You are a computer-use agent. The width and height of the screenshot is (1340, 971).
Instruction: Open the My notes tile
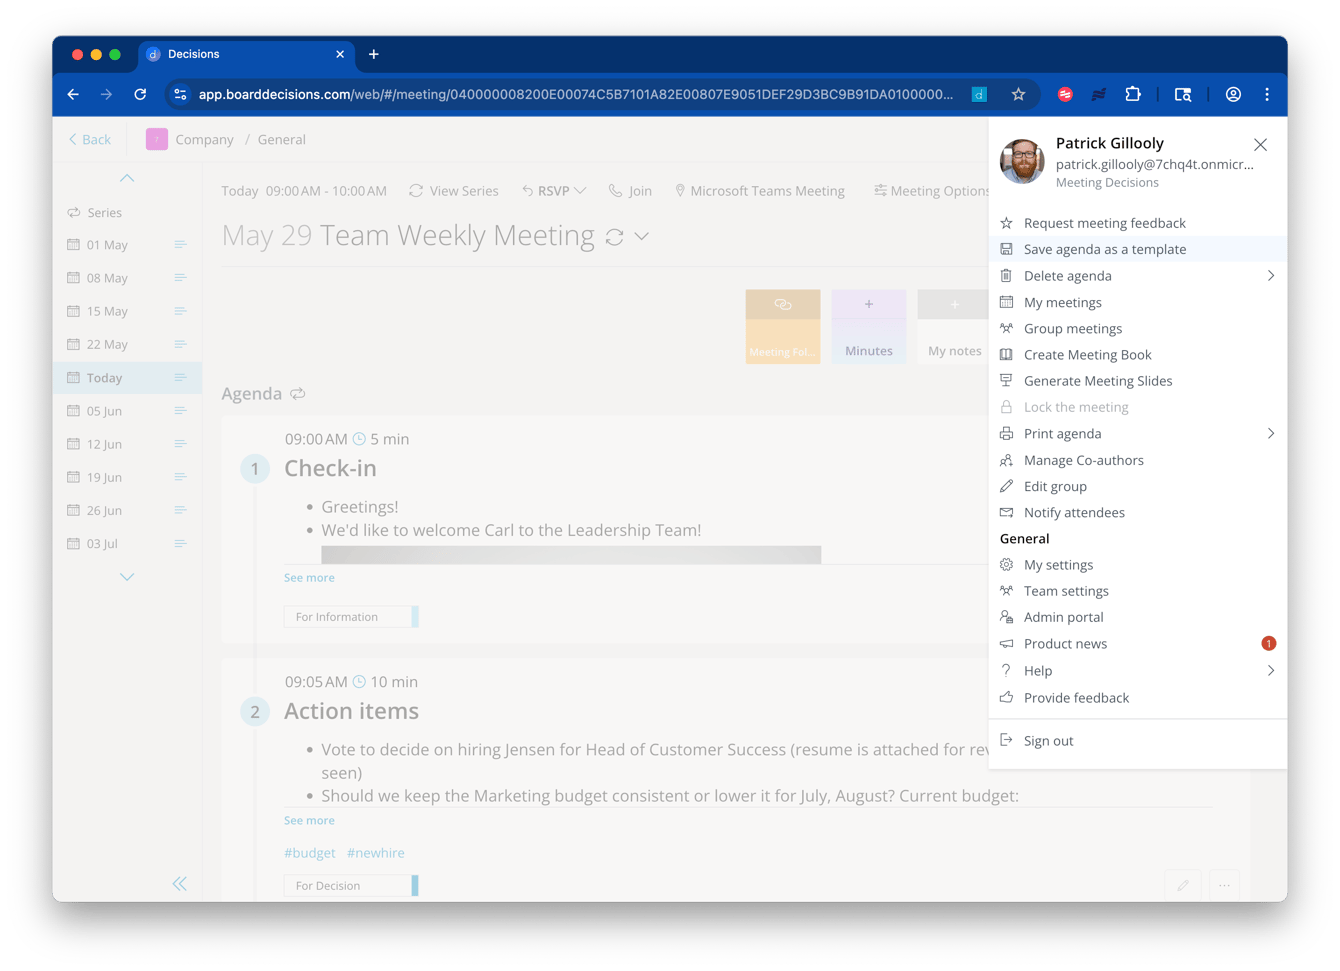[x=952, y=326]
